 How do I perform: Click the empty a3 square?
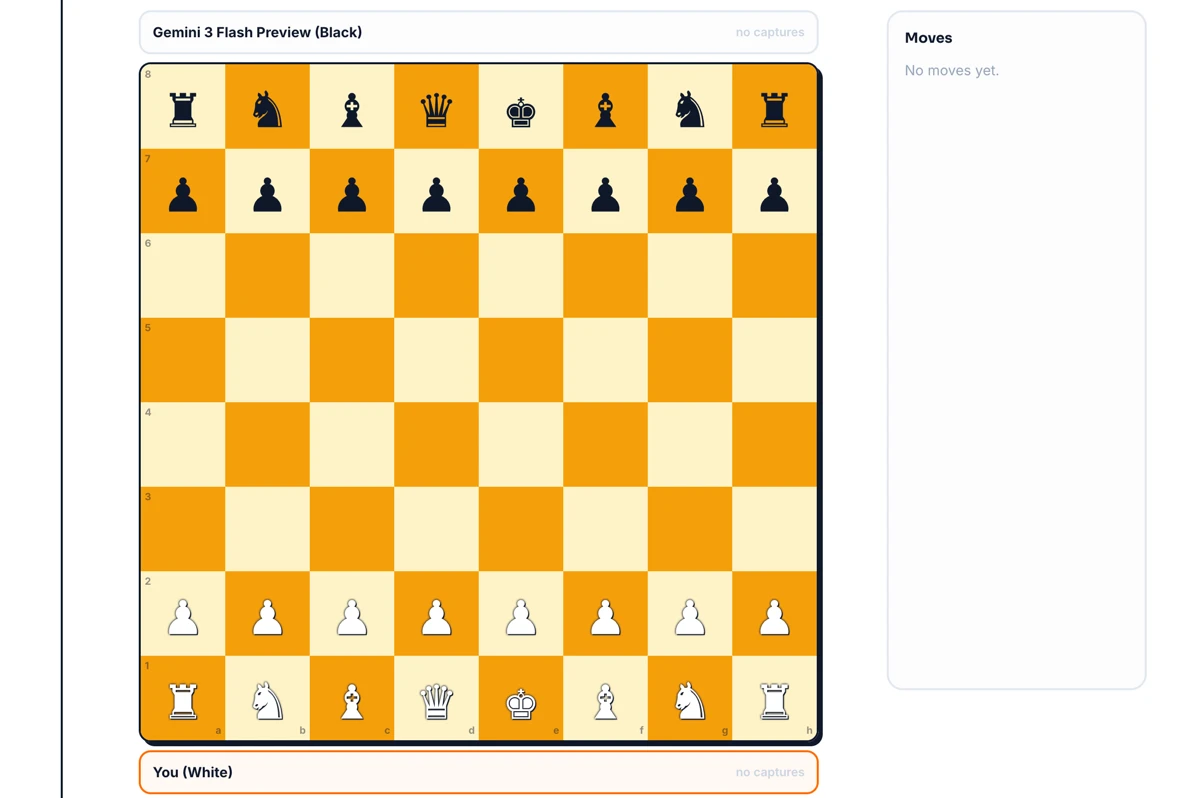pos(183,529)
